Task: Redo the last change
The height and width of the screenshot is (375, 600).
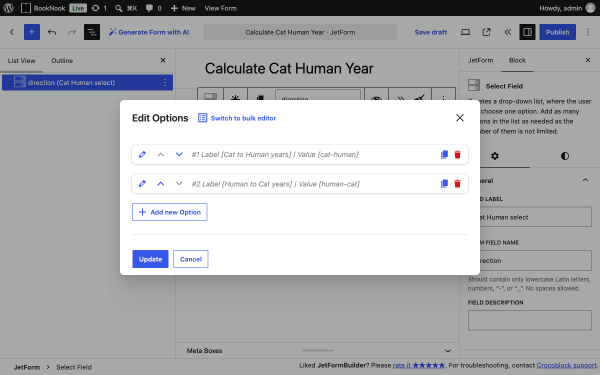Action: (x=72, y=32)
